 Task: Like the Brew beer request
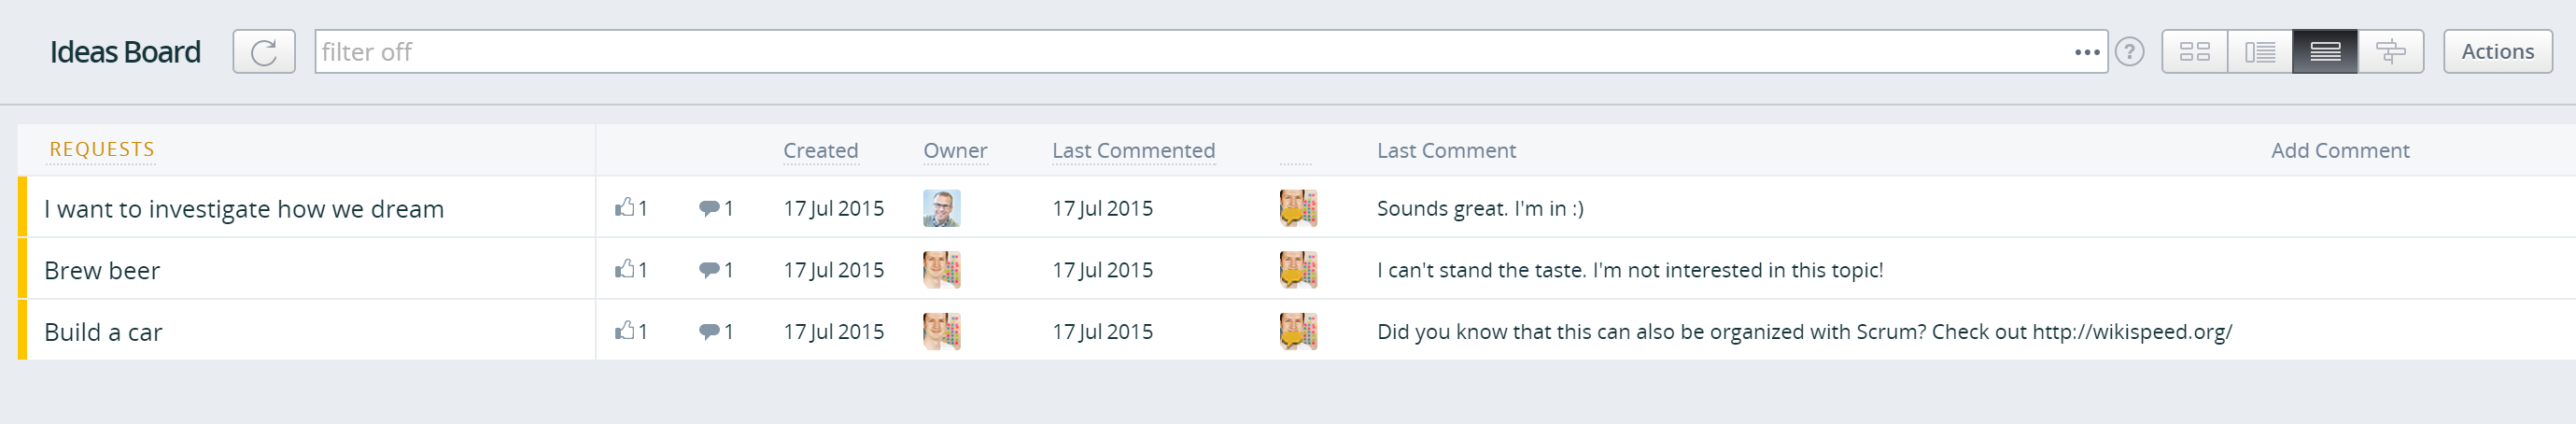631,269
